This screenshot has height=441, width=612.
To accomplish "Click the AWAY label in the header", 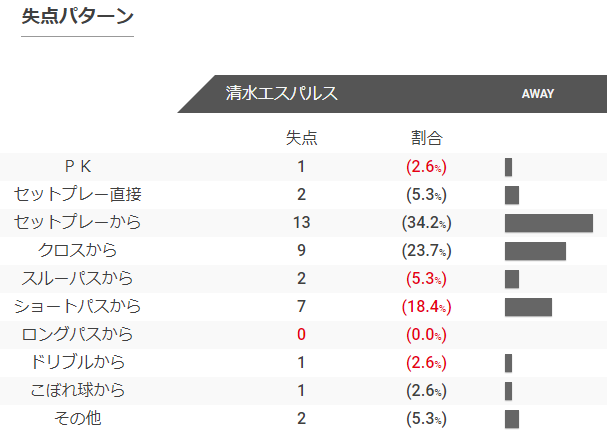I will pos(538,94).
